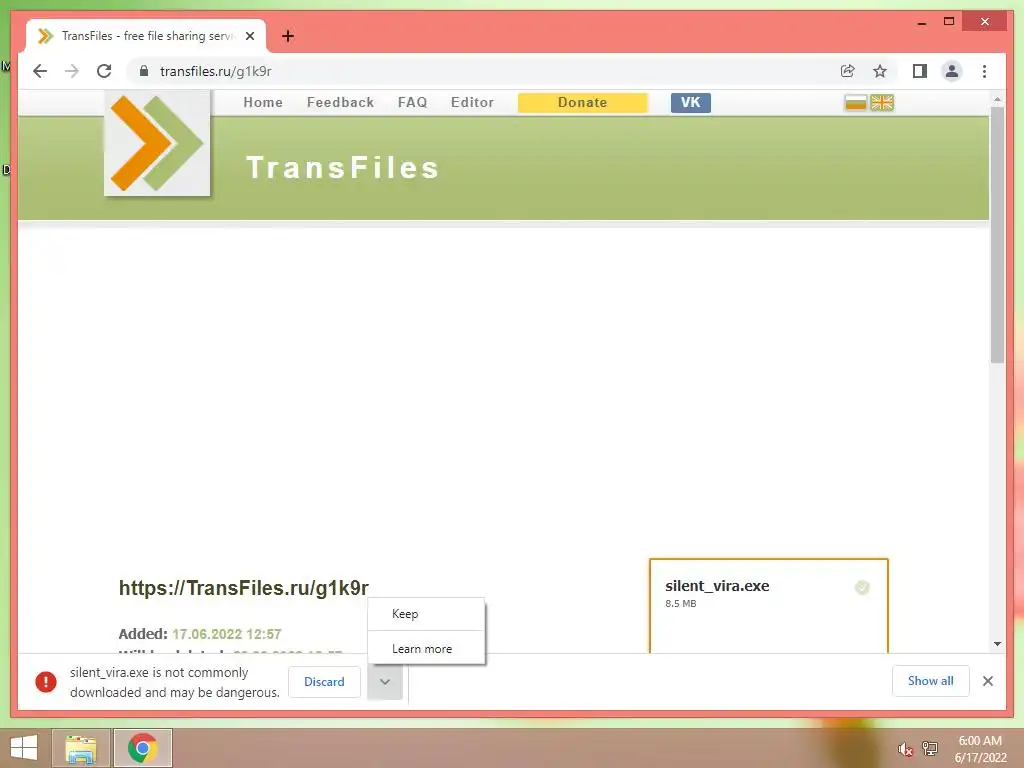Click the page vertical scrollbar thumb

tap(997, 234)
